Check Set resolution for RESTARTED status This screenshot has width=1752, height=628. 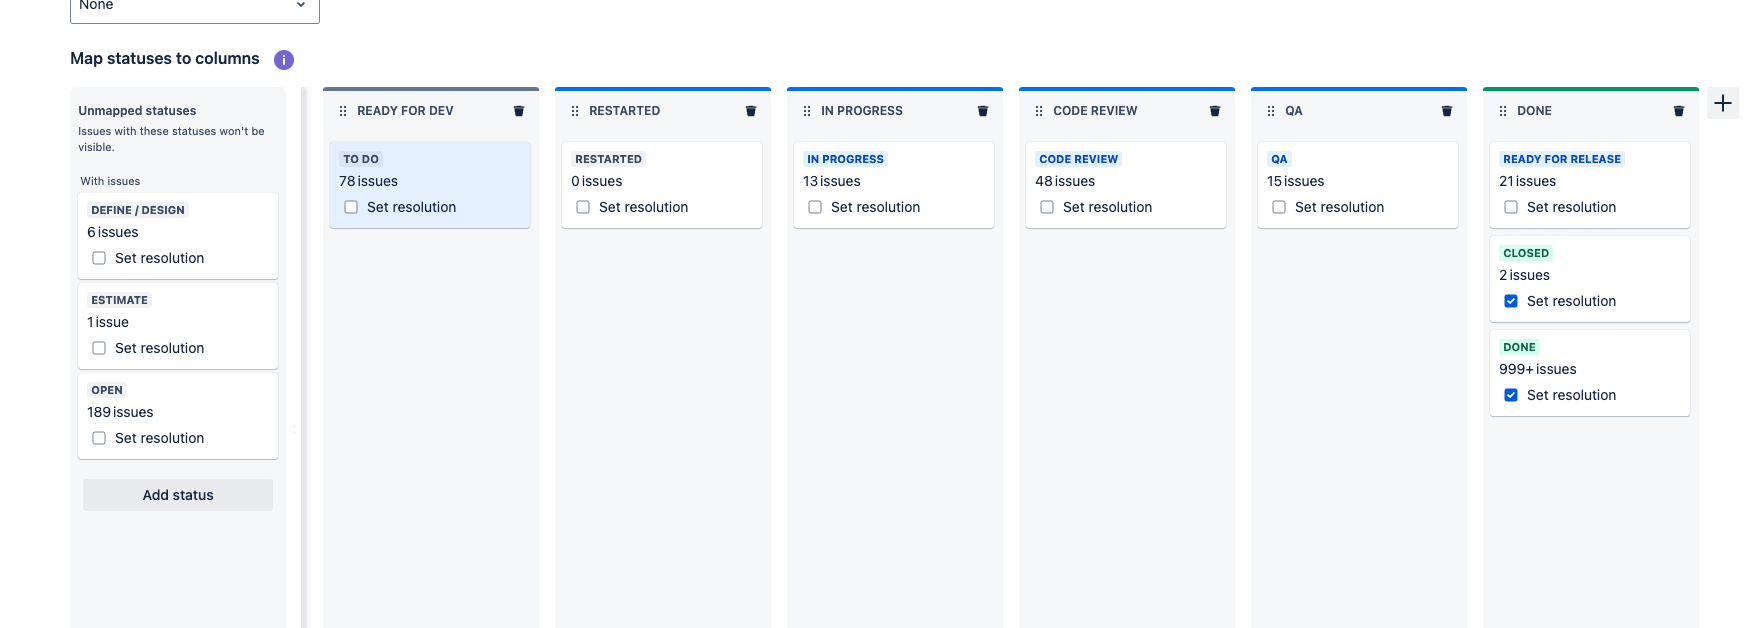(583, 207)
